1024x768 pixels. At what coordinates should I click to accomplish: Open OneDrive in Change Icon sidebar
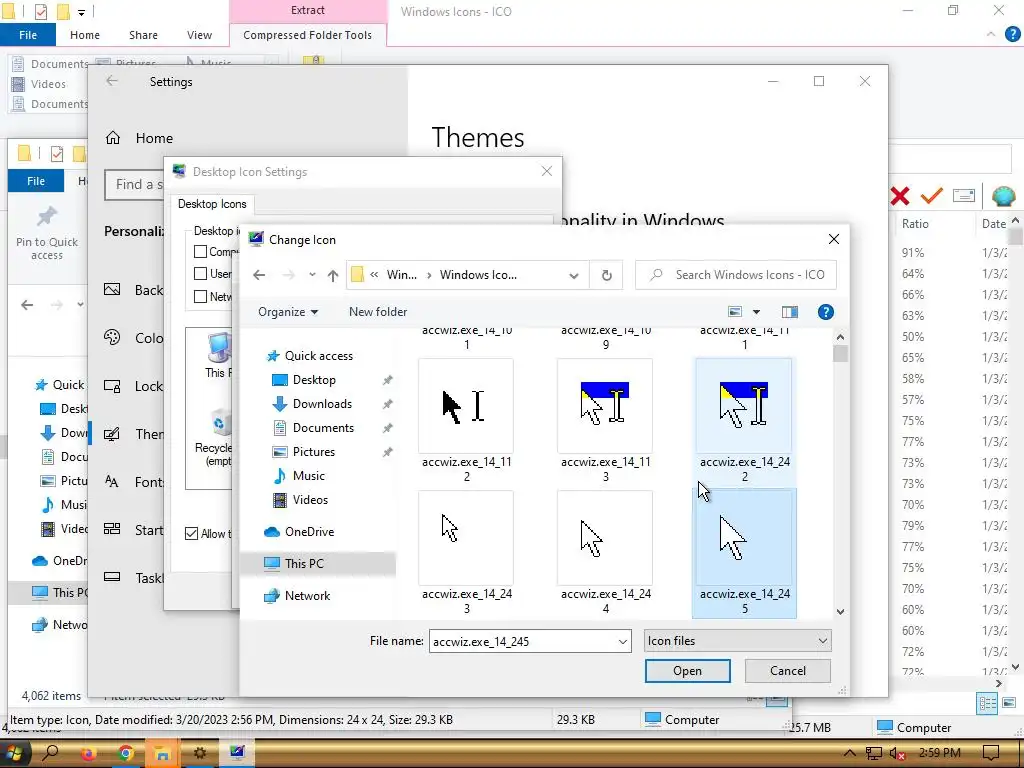(309, 532)
